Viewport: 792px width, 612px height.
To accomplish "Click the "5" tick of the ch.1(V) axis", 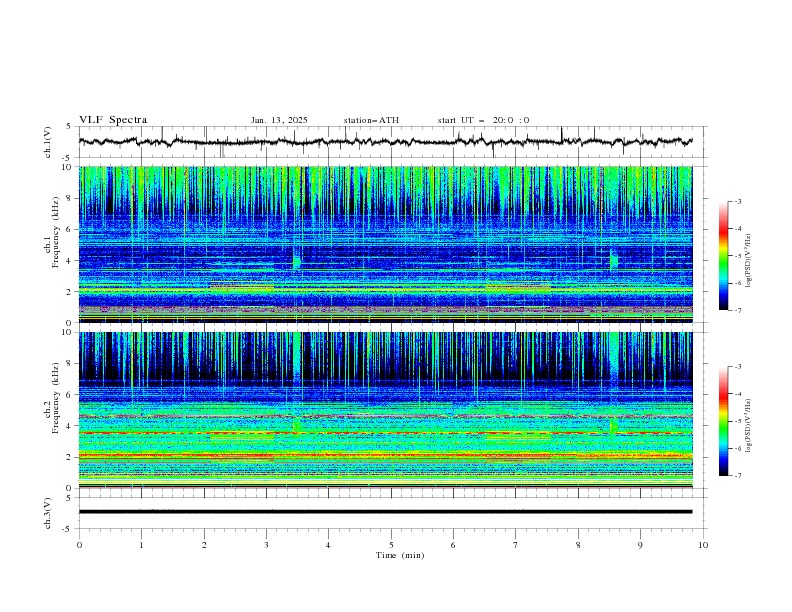I will [x=69, y=127].
